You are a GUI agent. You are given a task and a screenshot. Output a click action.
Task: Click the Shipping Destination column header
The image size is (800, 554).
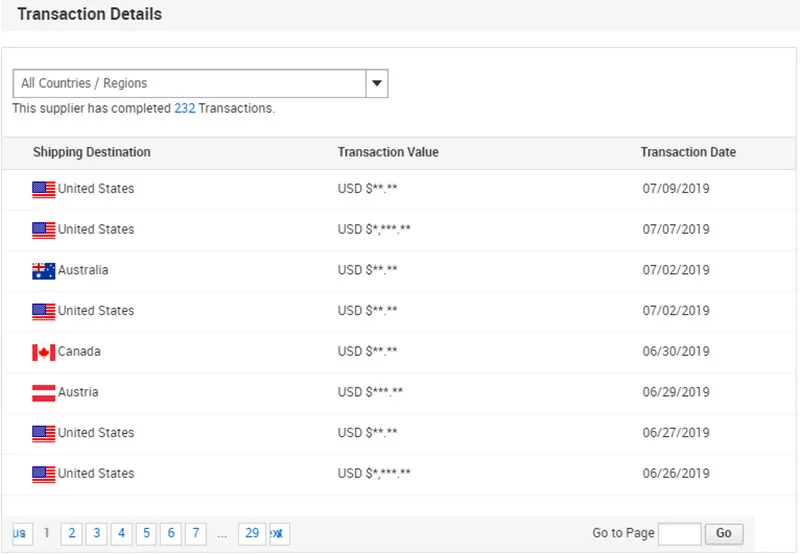point(92,153)
